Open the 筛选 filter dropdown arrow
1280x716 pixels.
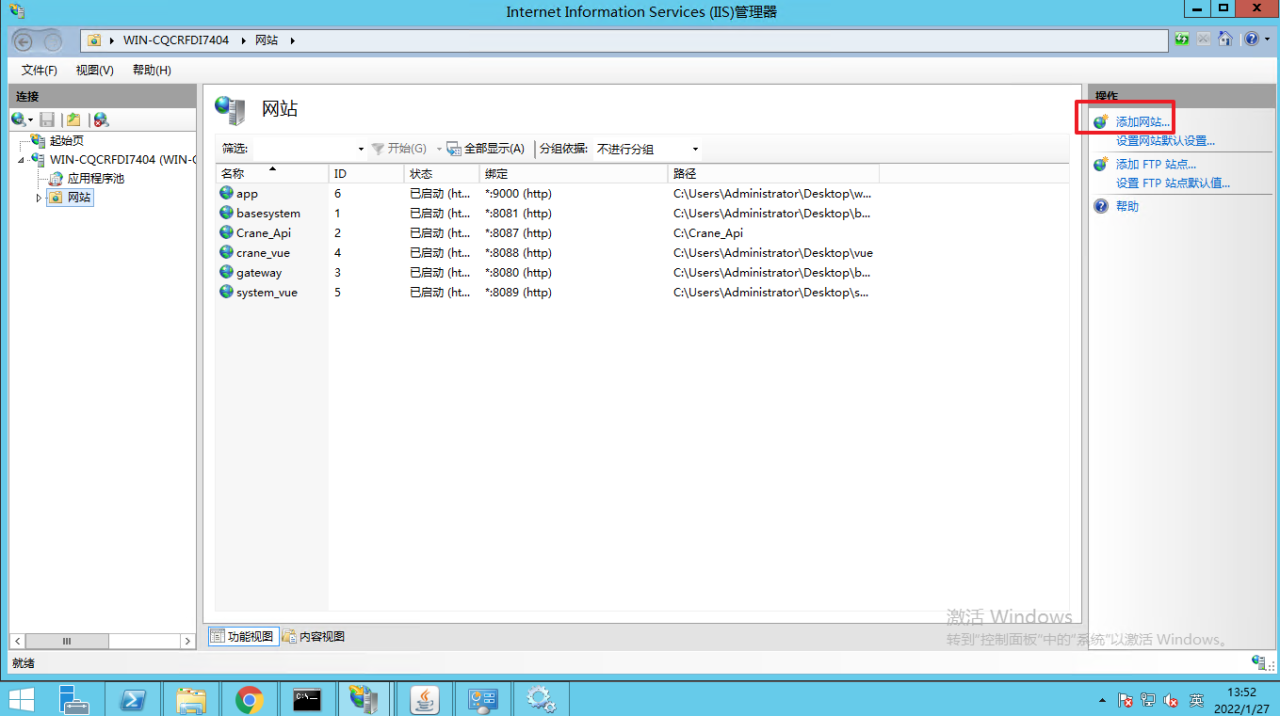click(361, 149)
